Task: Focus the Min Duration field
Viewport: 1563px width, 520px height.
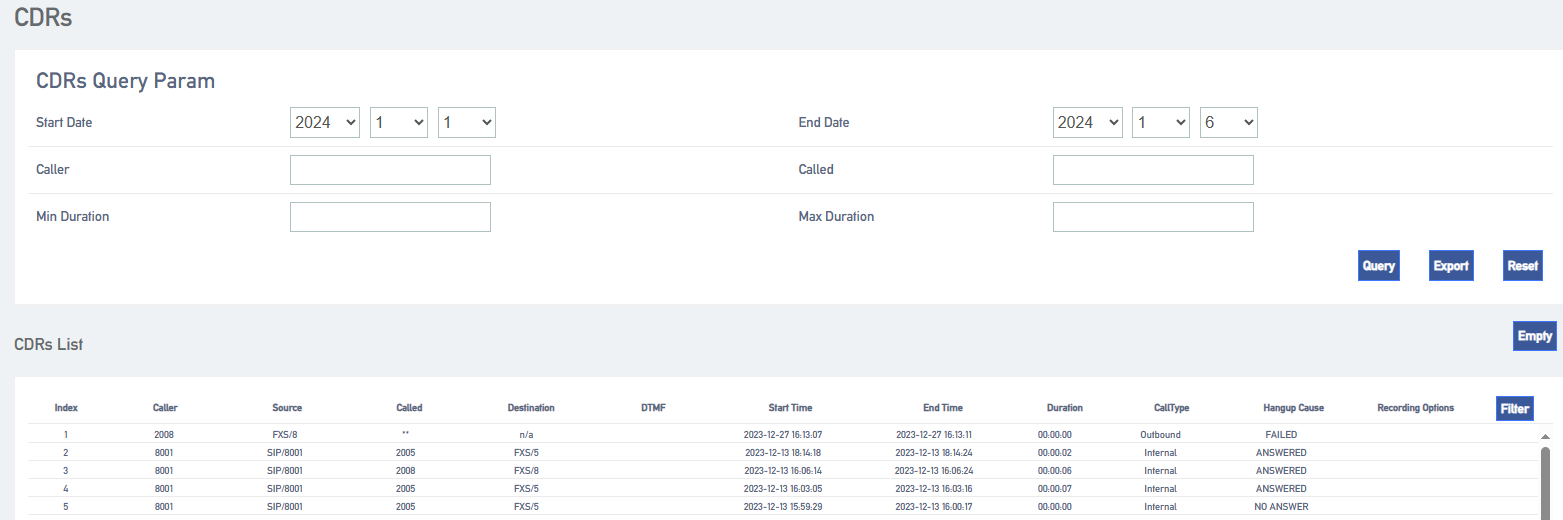Action: (390, 217)
